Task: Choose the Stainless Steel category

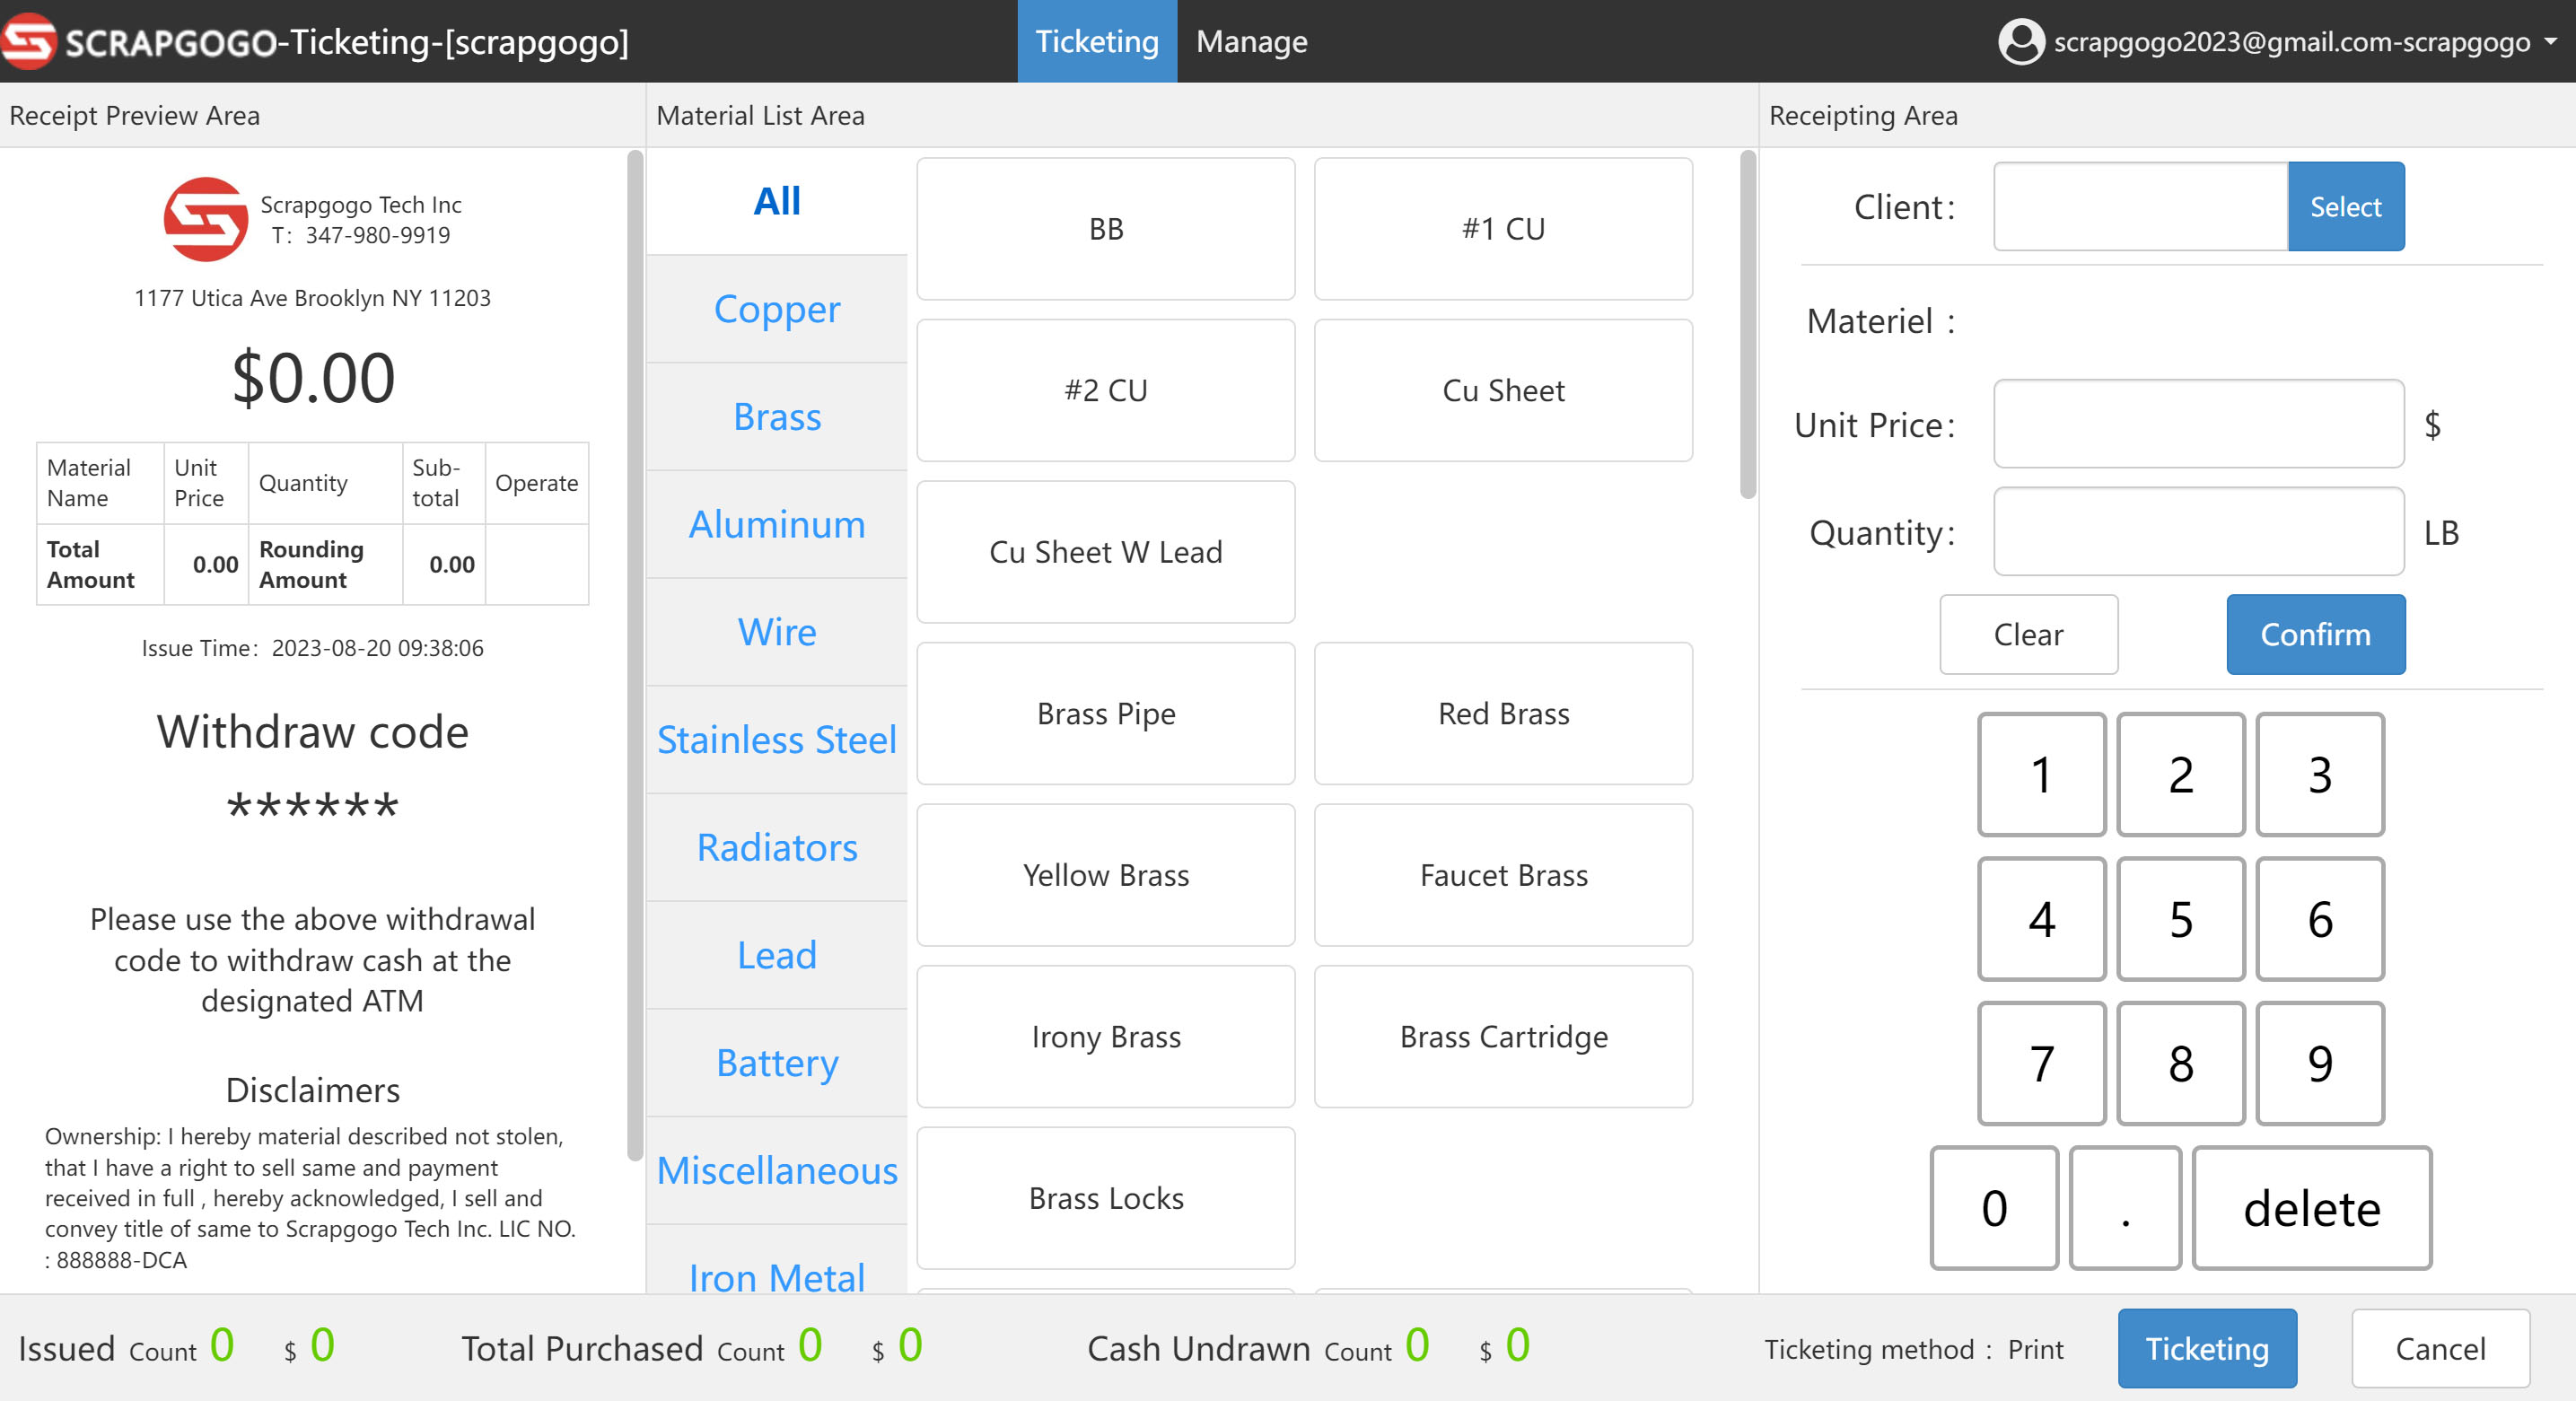Action: click(777, 740)
